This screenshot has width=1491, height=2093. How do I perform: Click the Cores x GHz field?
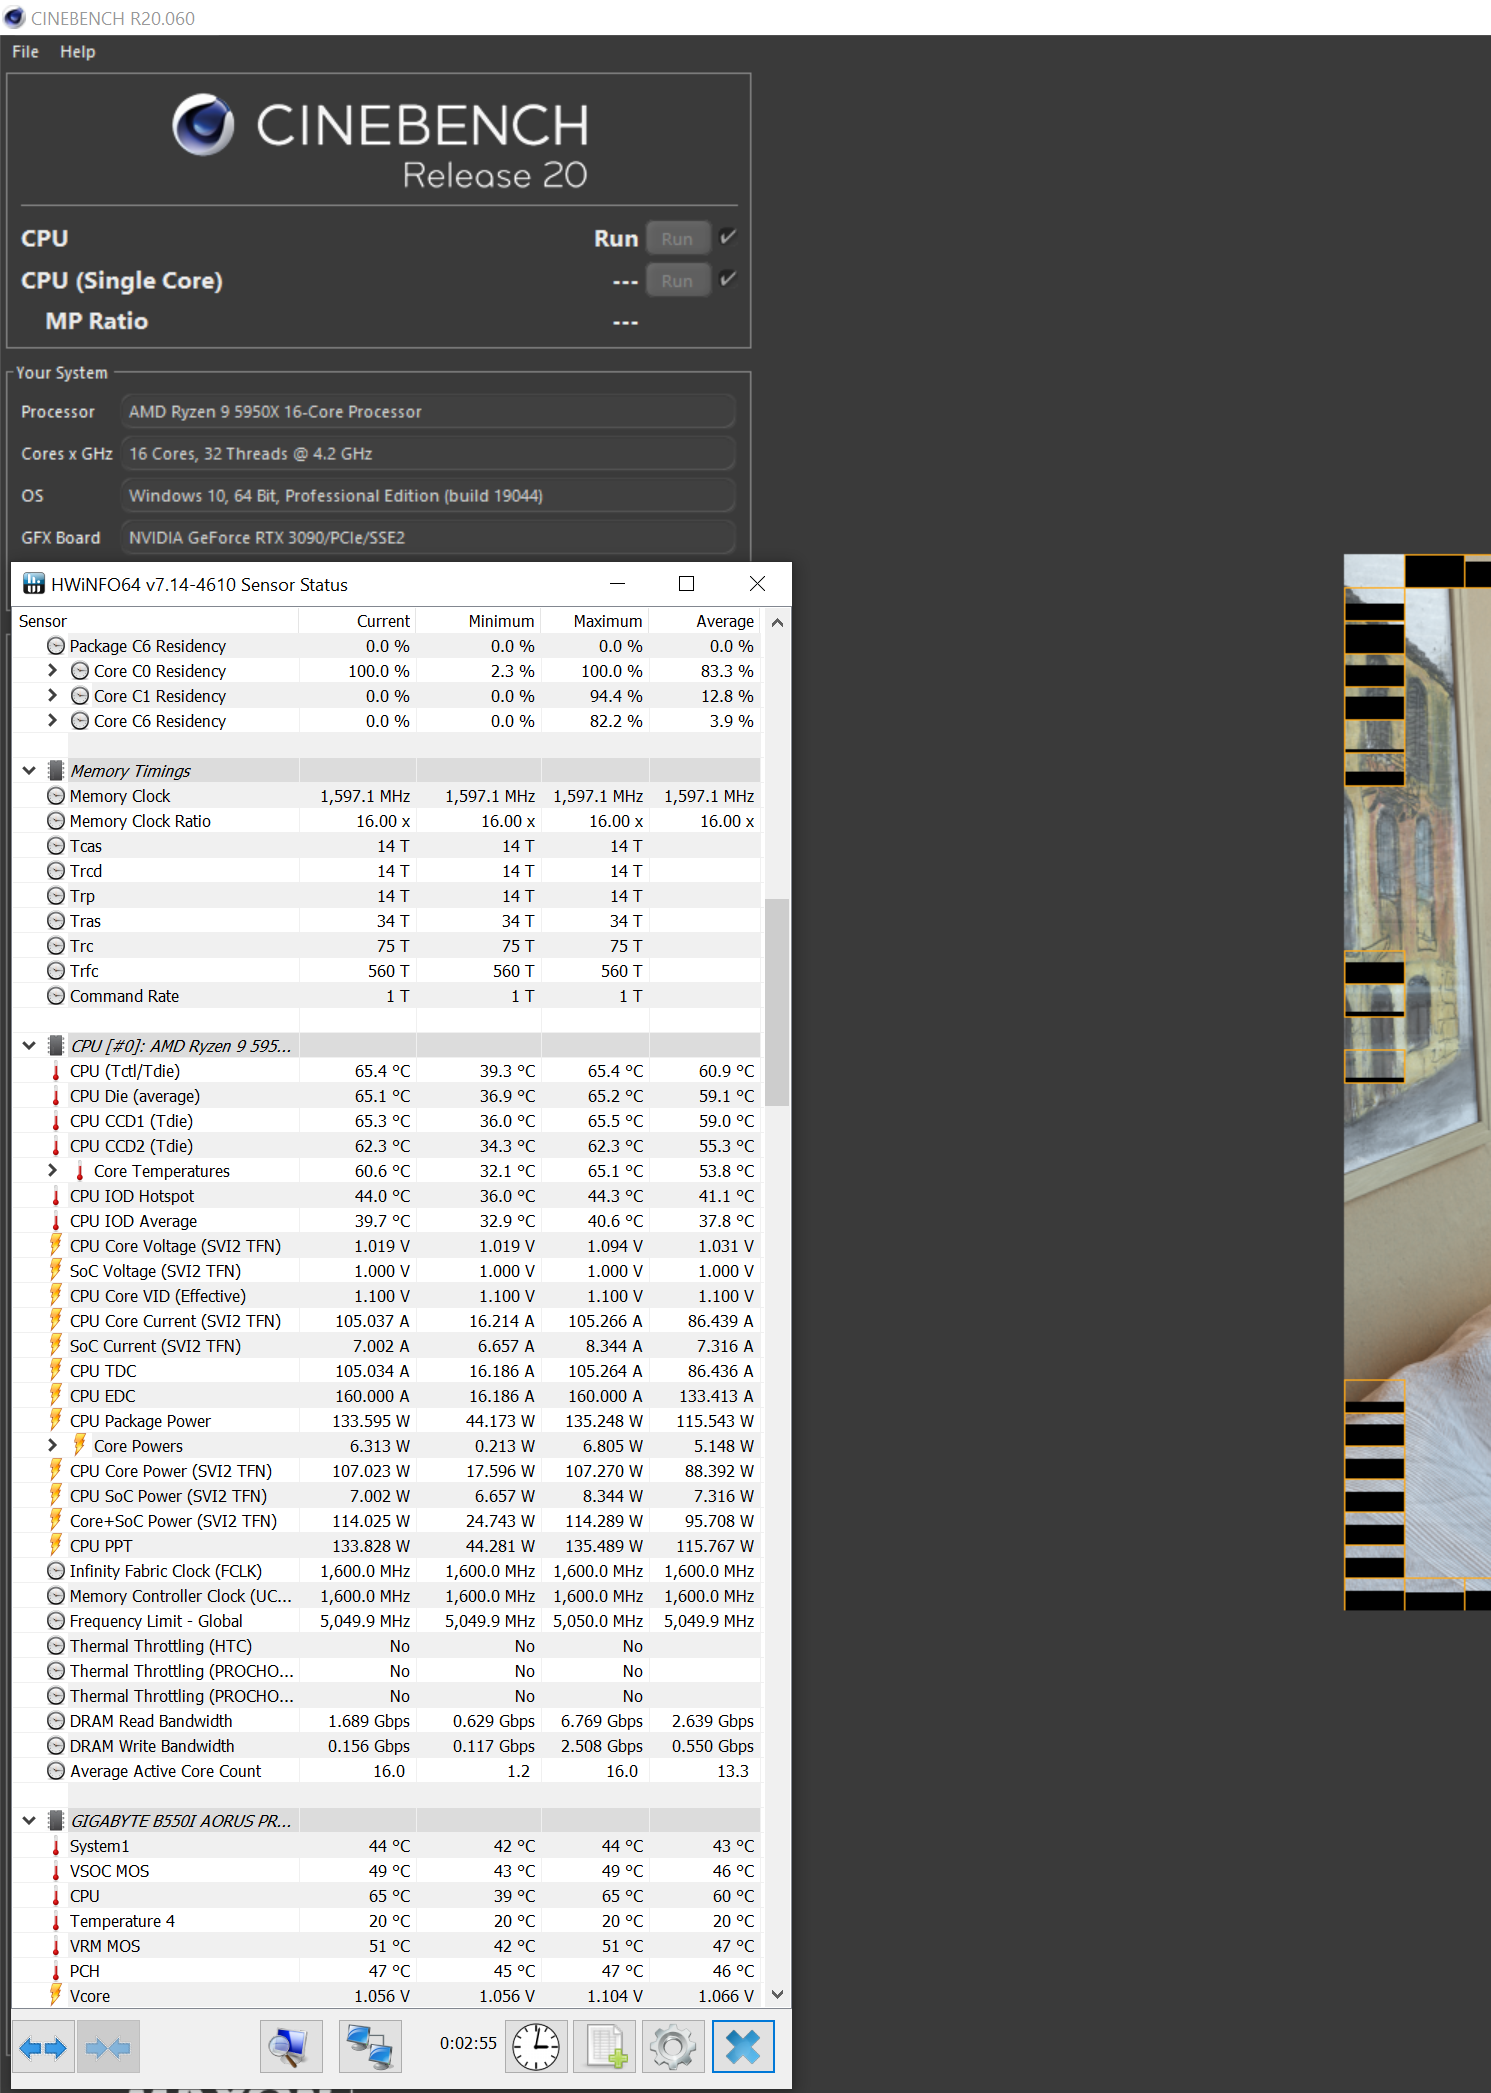tap(428, 454)
